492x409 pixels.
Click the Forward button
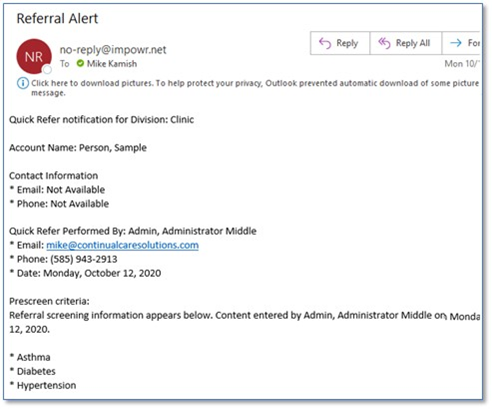[x=461, y=43]
